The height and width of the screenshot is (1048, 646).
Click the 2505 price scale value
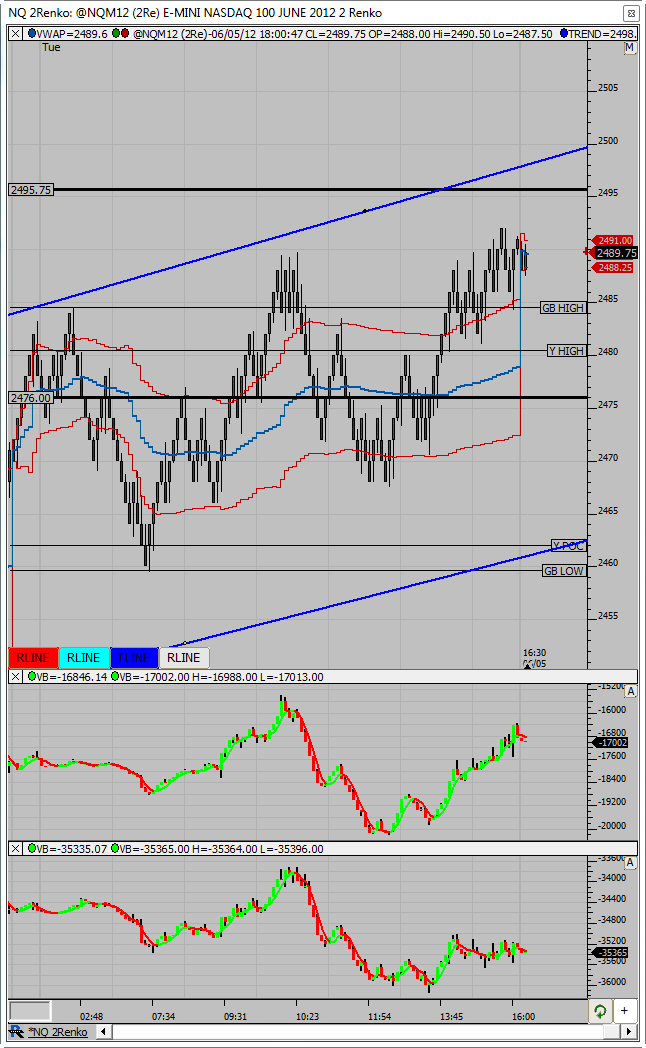(x=608, y=88)
